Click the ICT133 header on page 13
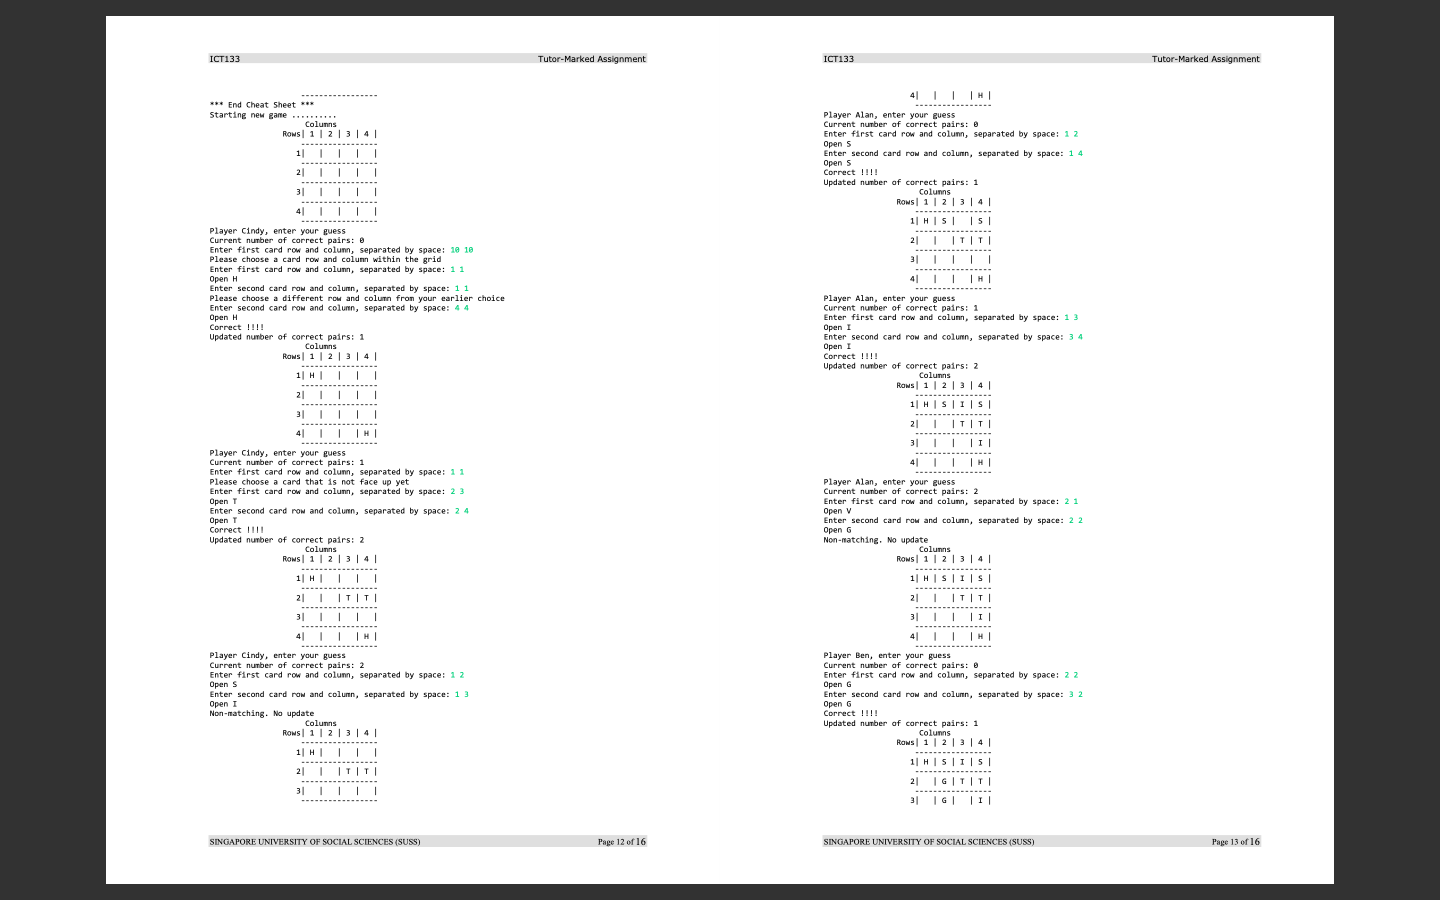This screenshot has height=900, width=1440. click(836, 59)
